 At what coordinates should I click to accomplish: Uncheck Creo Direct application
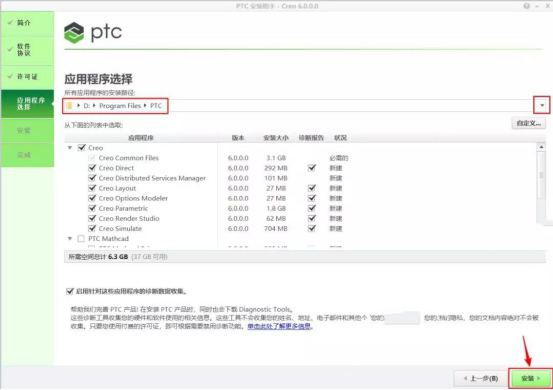tap(92, 168)
